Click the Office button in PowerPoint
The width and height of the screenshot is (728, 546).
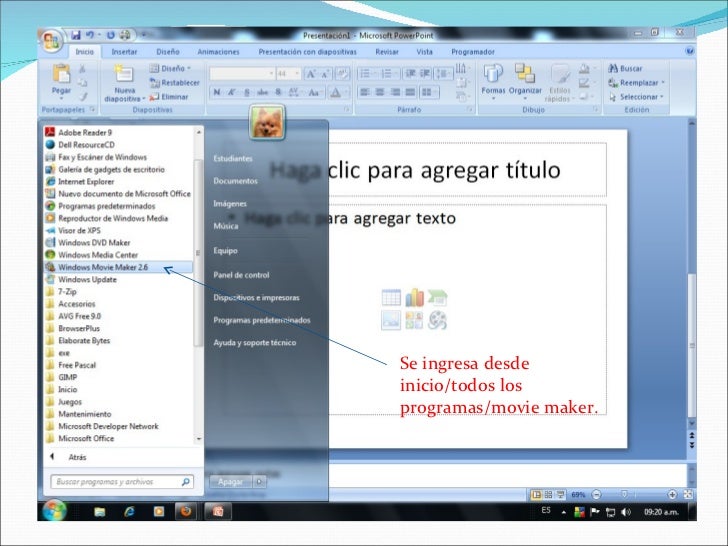tap(51, 42)
